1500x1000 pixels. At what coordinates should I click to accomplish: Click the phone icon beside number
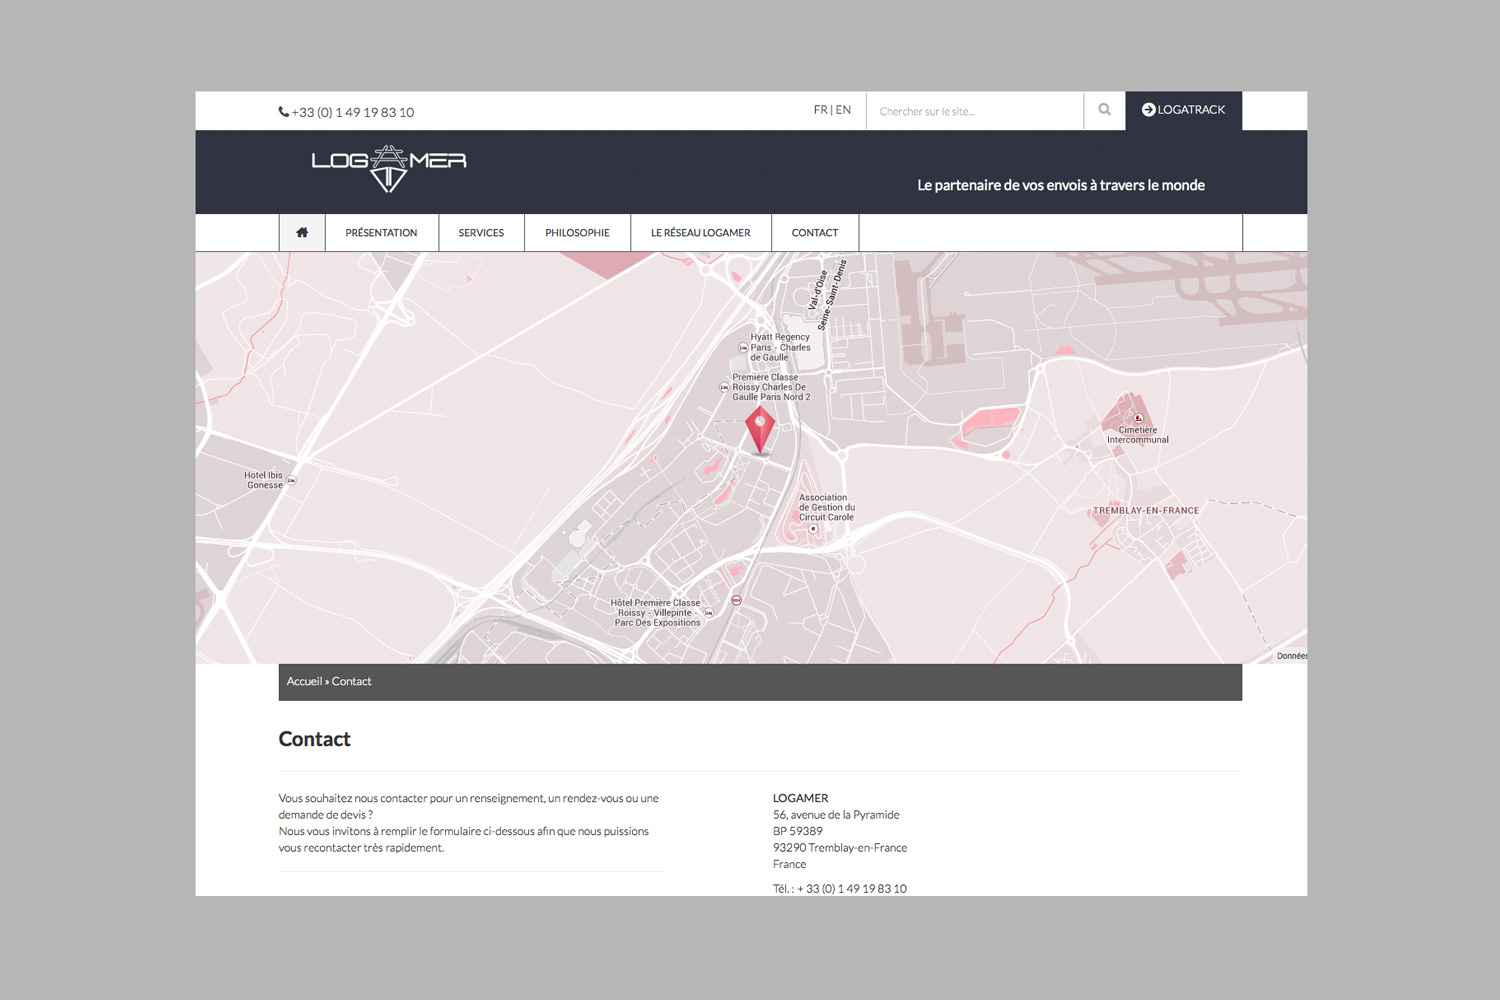click(284, 112)
